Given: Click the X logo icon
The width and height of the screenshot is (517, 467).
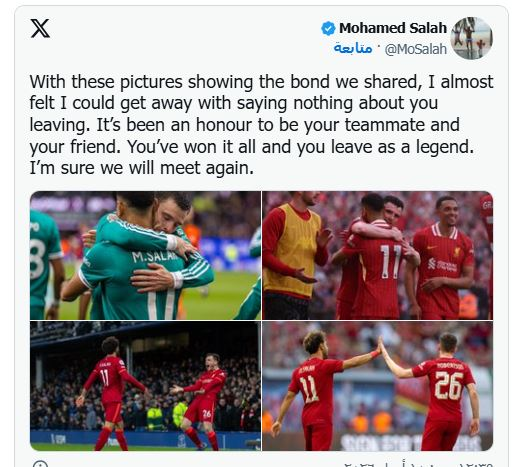Looking at the screenshot, I should (x=40, y=28).
